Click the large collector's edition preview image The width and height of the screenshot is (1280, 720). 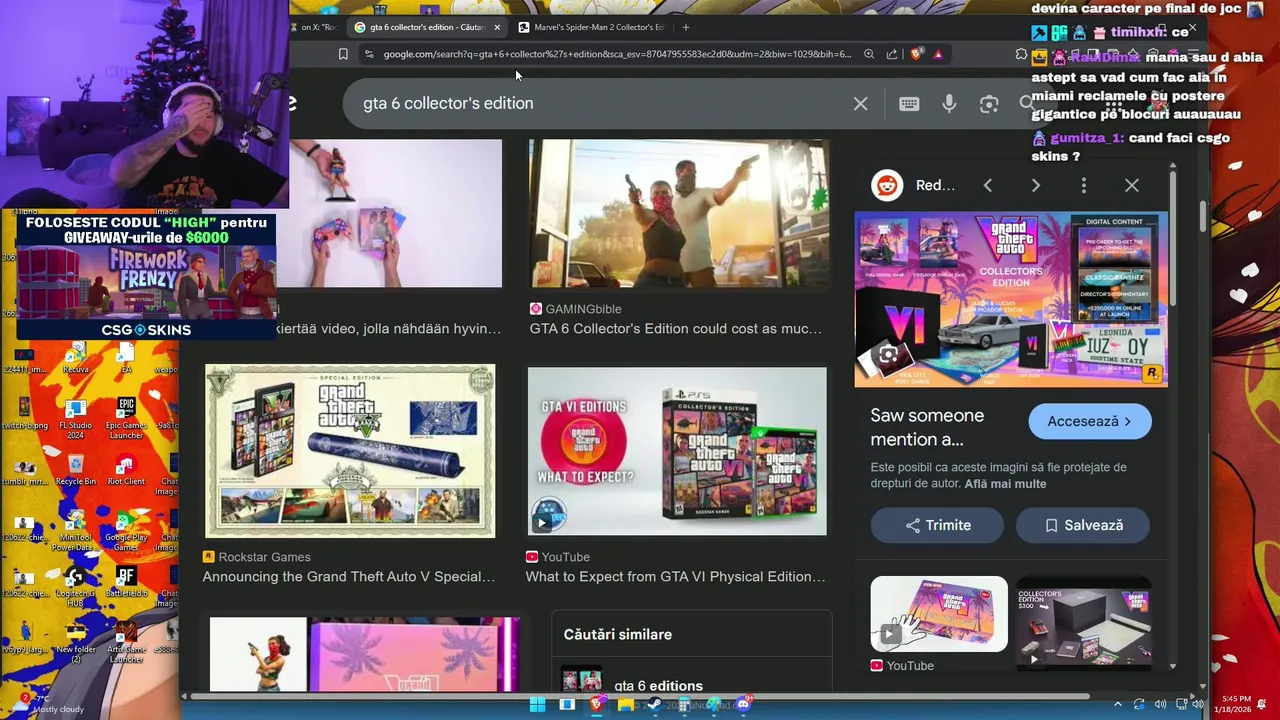tap(1011, 299)
